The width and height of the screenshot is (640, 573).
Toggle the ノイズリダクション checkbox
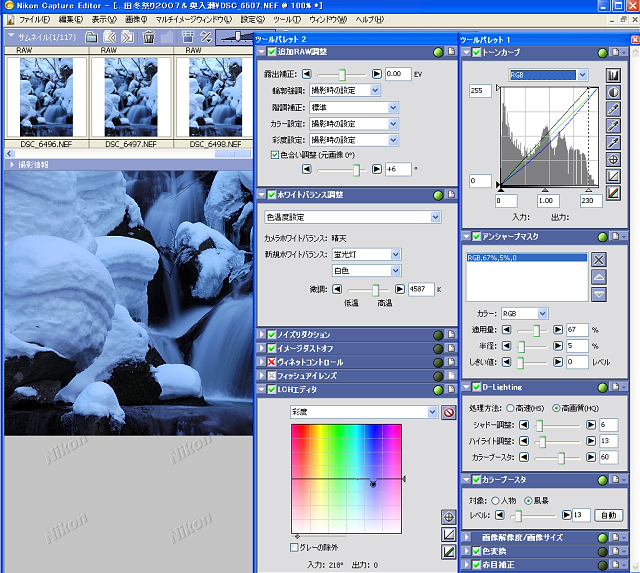click(x=271, y=335)
